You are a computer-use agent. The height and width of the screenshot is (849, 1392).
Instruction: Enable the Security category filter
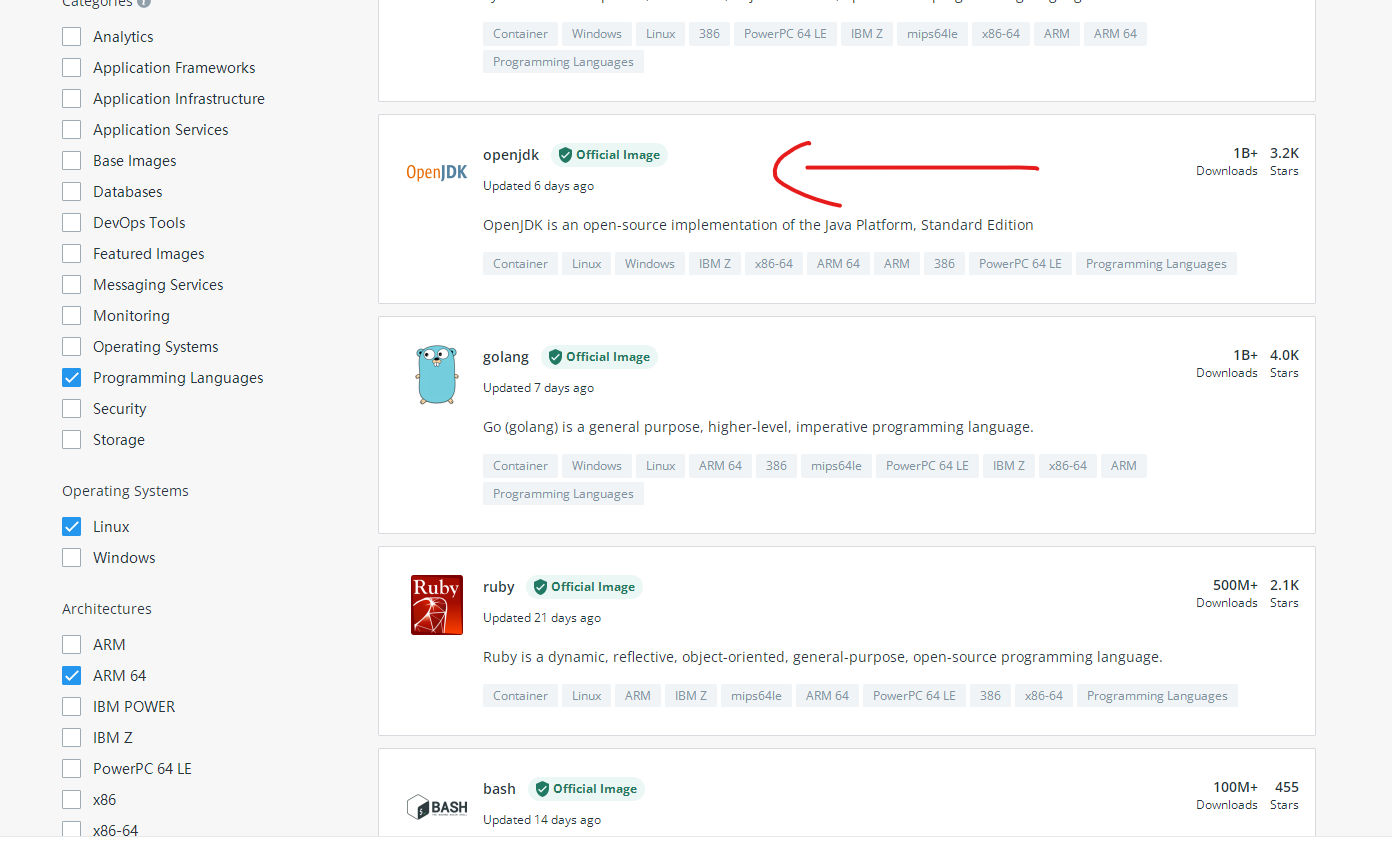tap(71, 408)
